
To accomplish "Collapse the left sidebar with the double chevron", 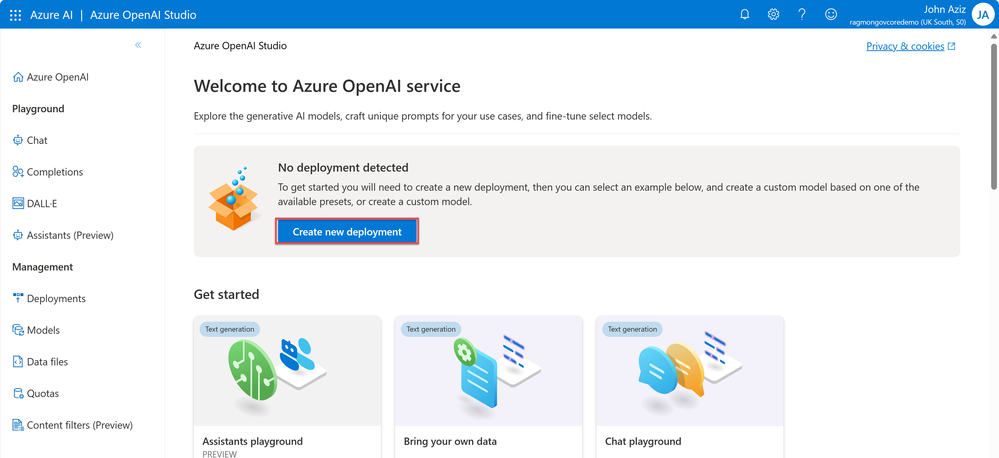I will (x=138, y=45).
